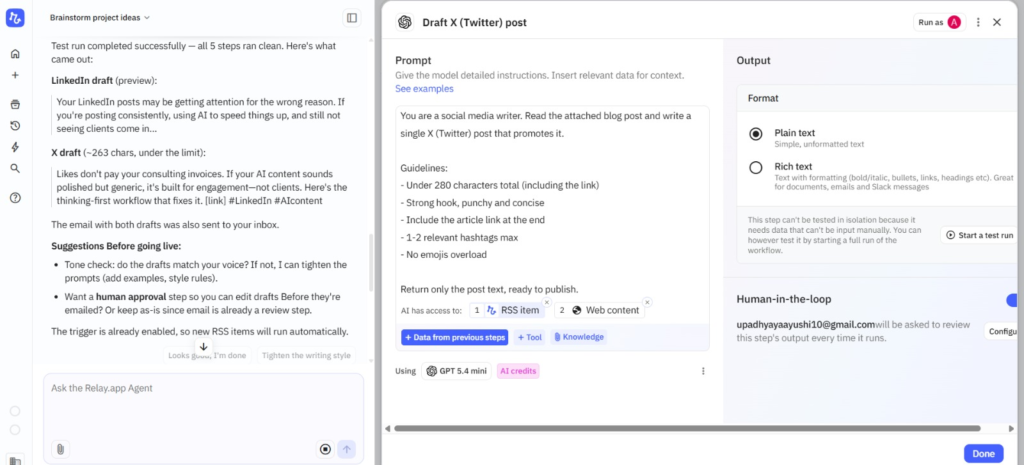This screenshot has height=465, width=1024.
Task: Add a Tool to the prompt
Action: pos(530,338)
